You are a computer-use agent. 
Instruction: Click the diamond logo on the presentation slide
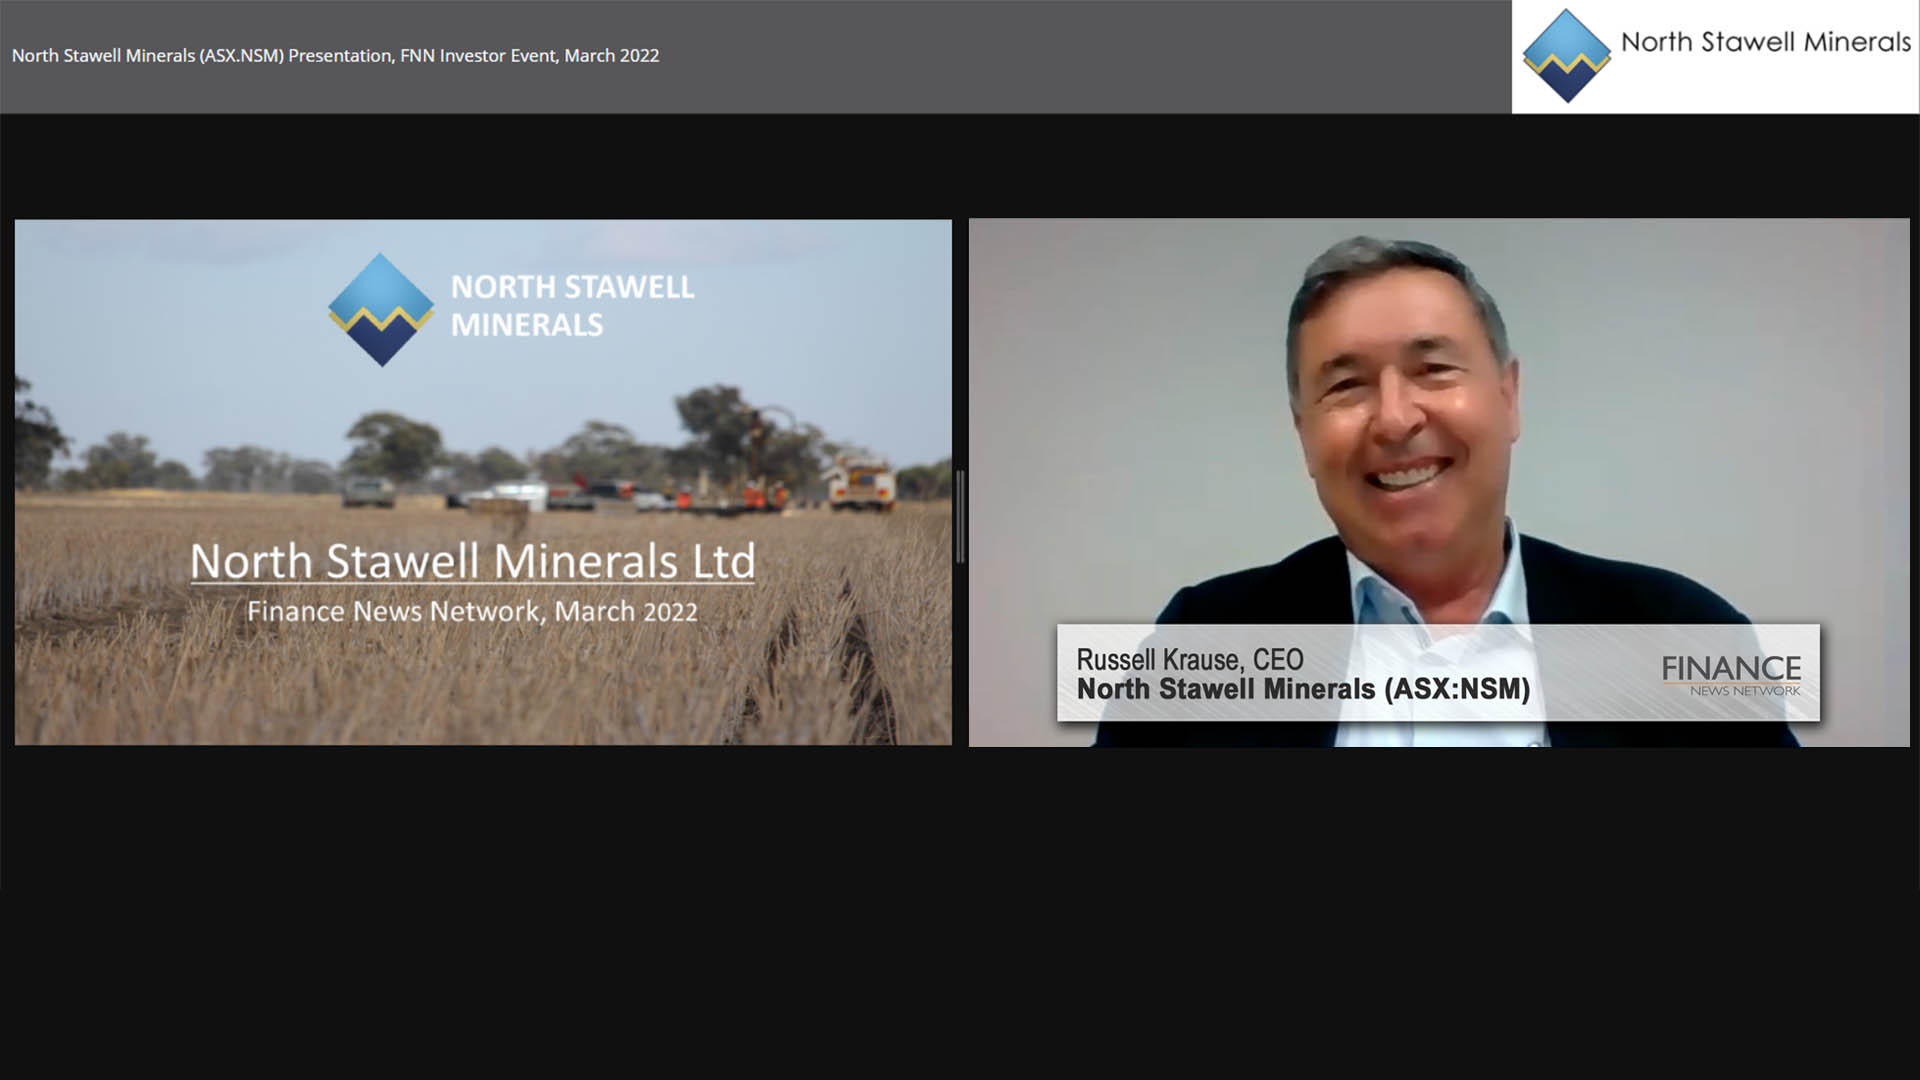381,309
